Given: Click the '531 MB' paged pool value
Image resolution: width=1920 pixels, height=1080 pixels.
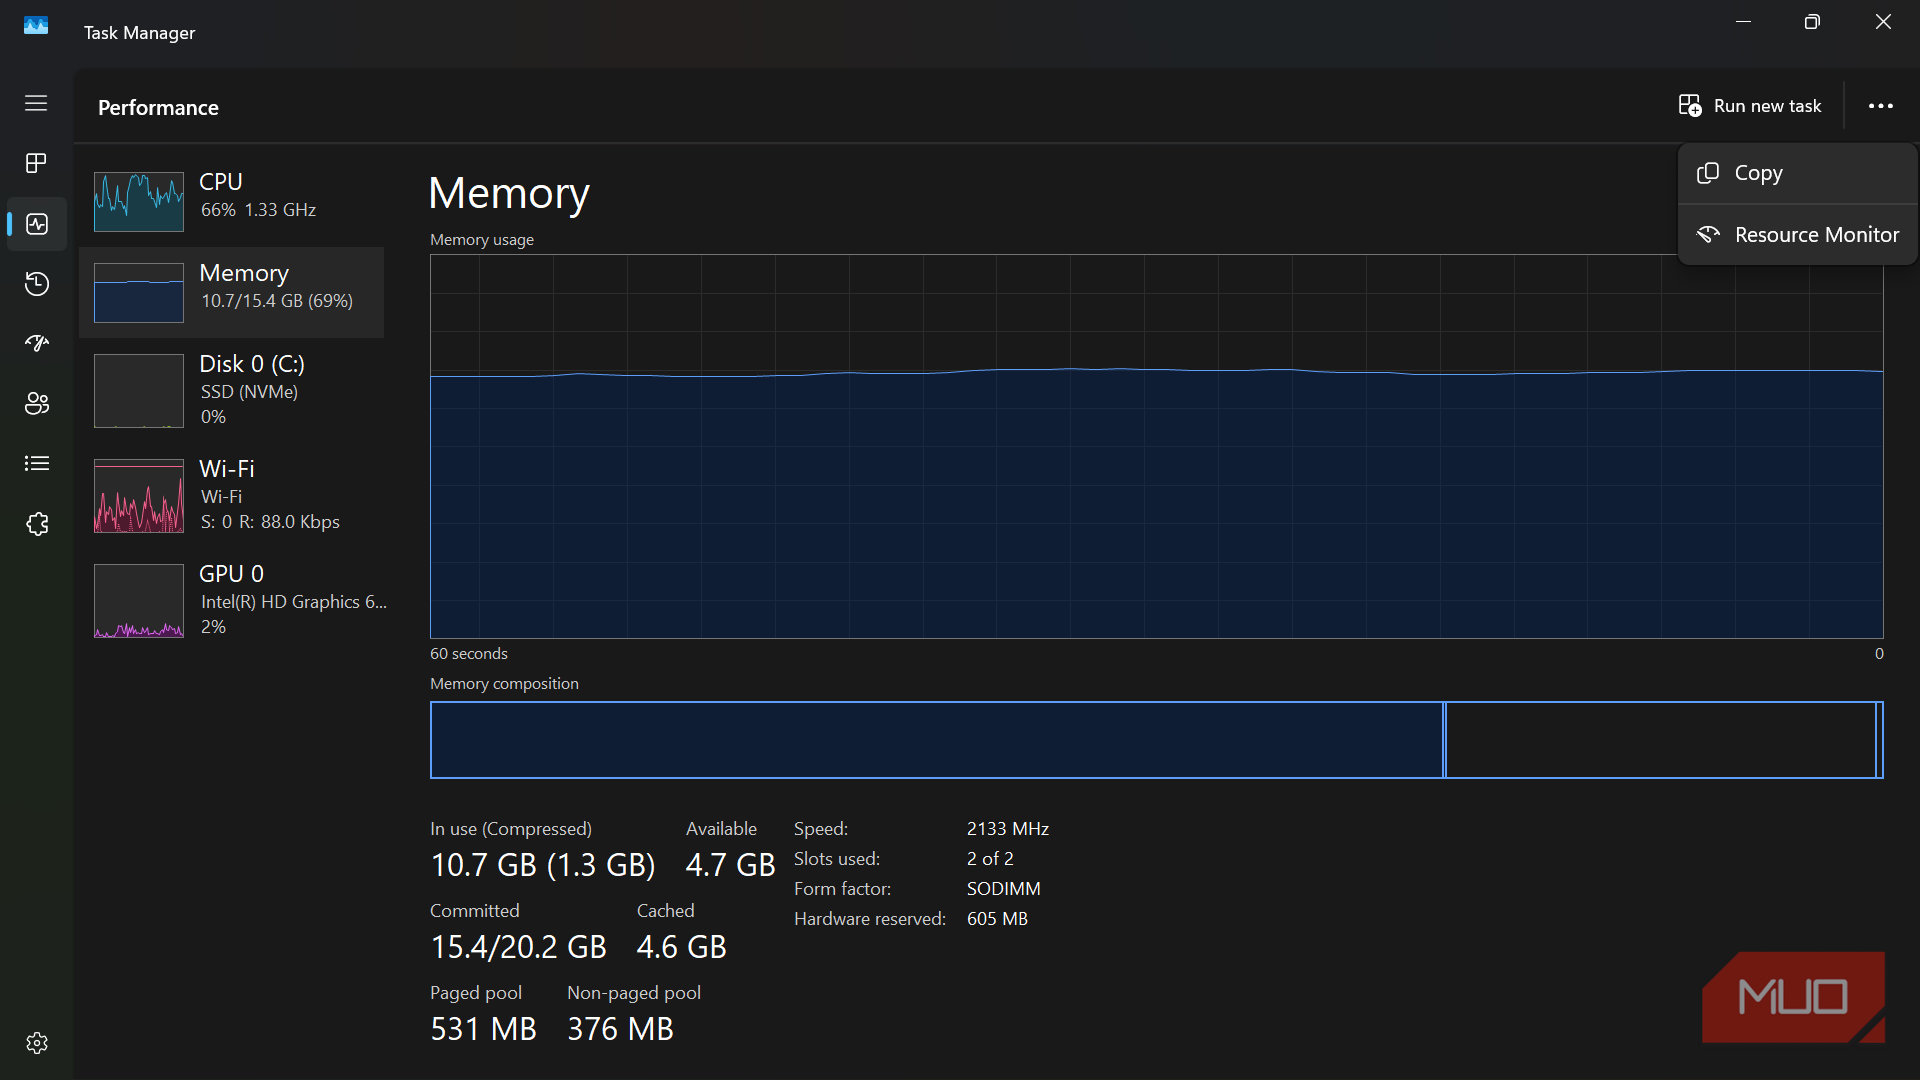Looking at the screenshot, I should click(483, 1029).
